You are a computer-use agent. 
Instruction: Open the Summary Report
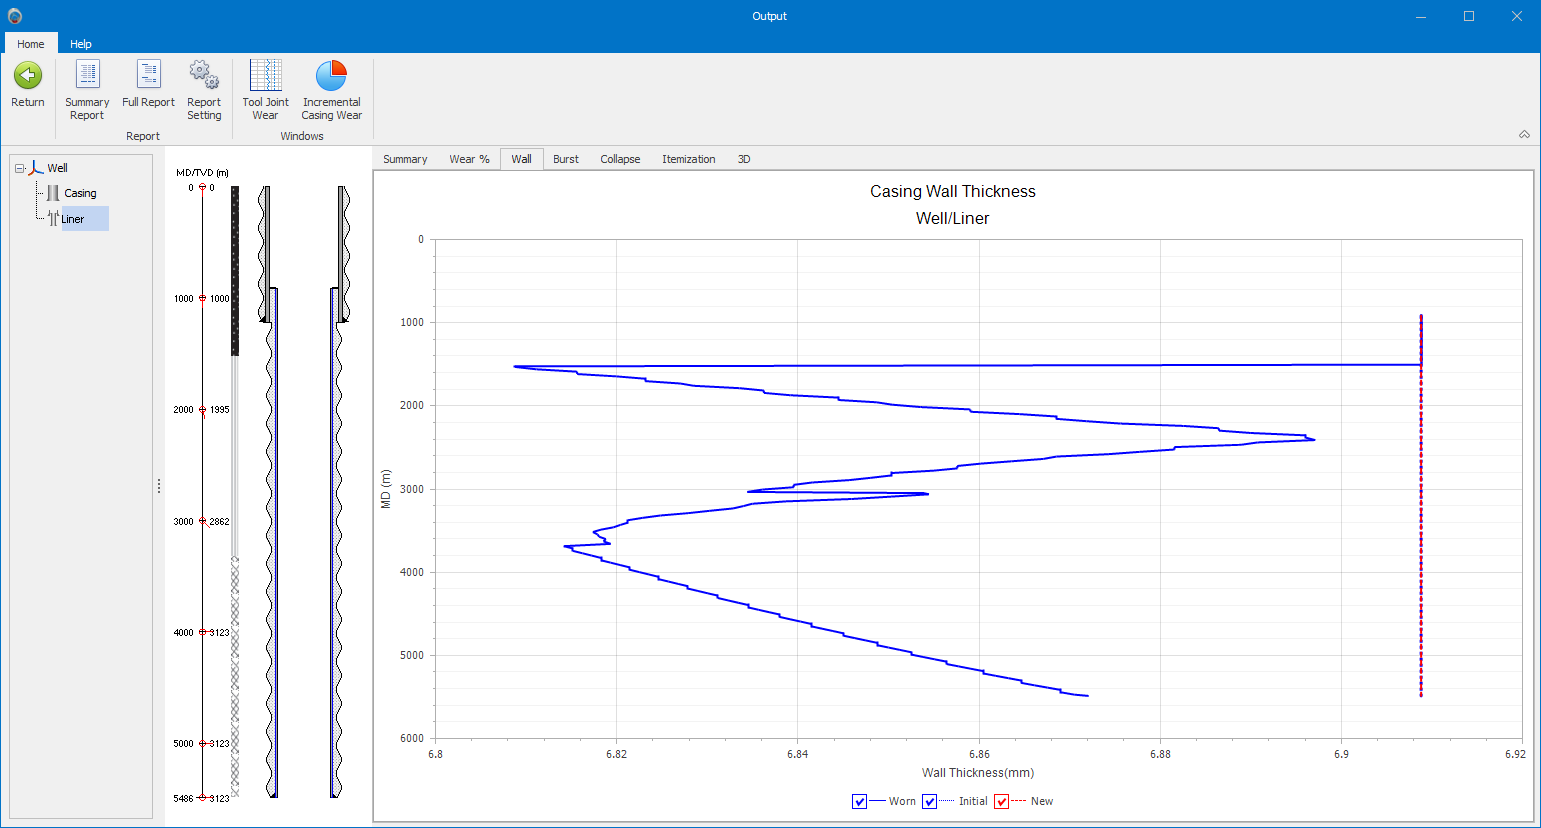[88, 76]
